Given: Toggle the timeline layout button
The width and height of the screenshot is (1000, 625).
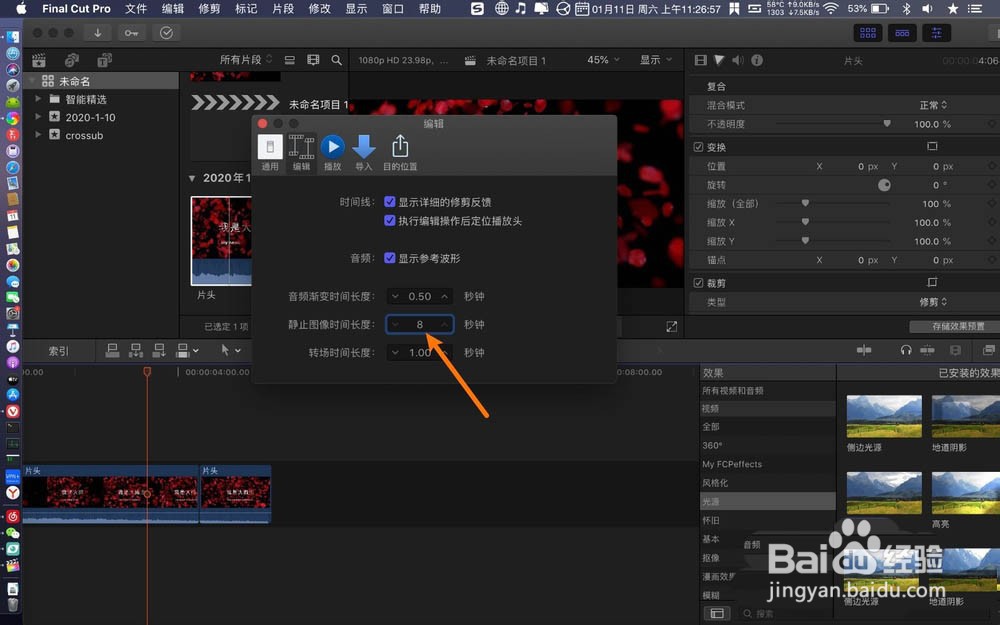Looking at the screenshot, I should coord(902,33).
